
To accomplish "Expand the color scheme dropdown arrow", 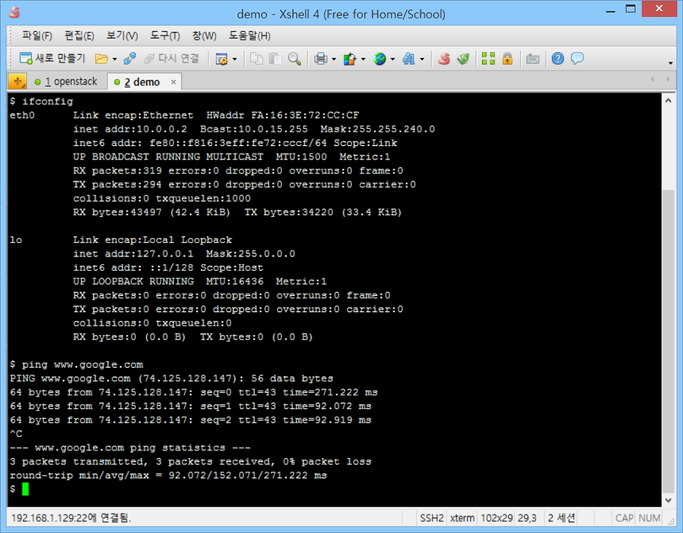I will (x=363, y=59).
